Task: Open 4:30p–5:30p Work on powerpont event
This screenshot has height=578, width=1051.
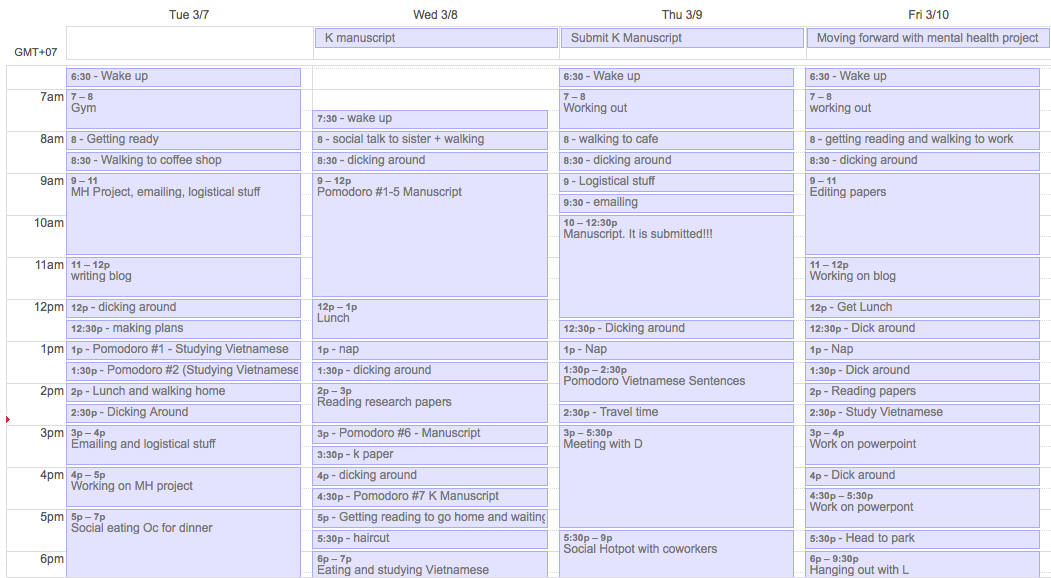Action: click(922, 508)
